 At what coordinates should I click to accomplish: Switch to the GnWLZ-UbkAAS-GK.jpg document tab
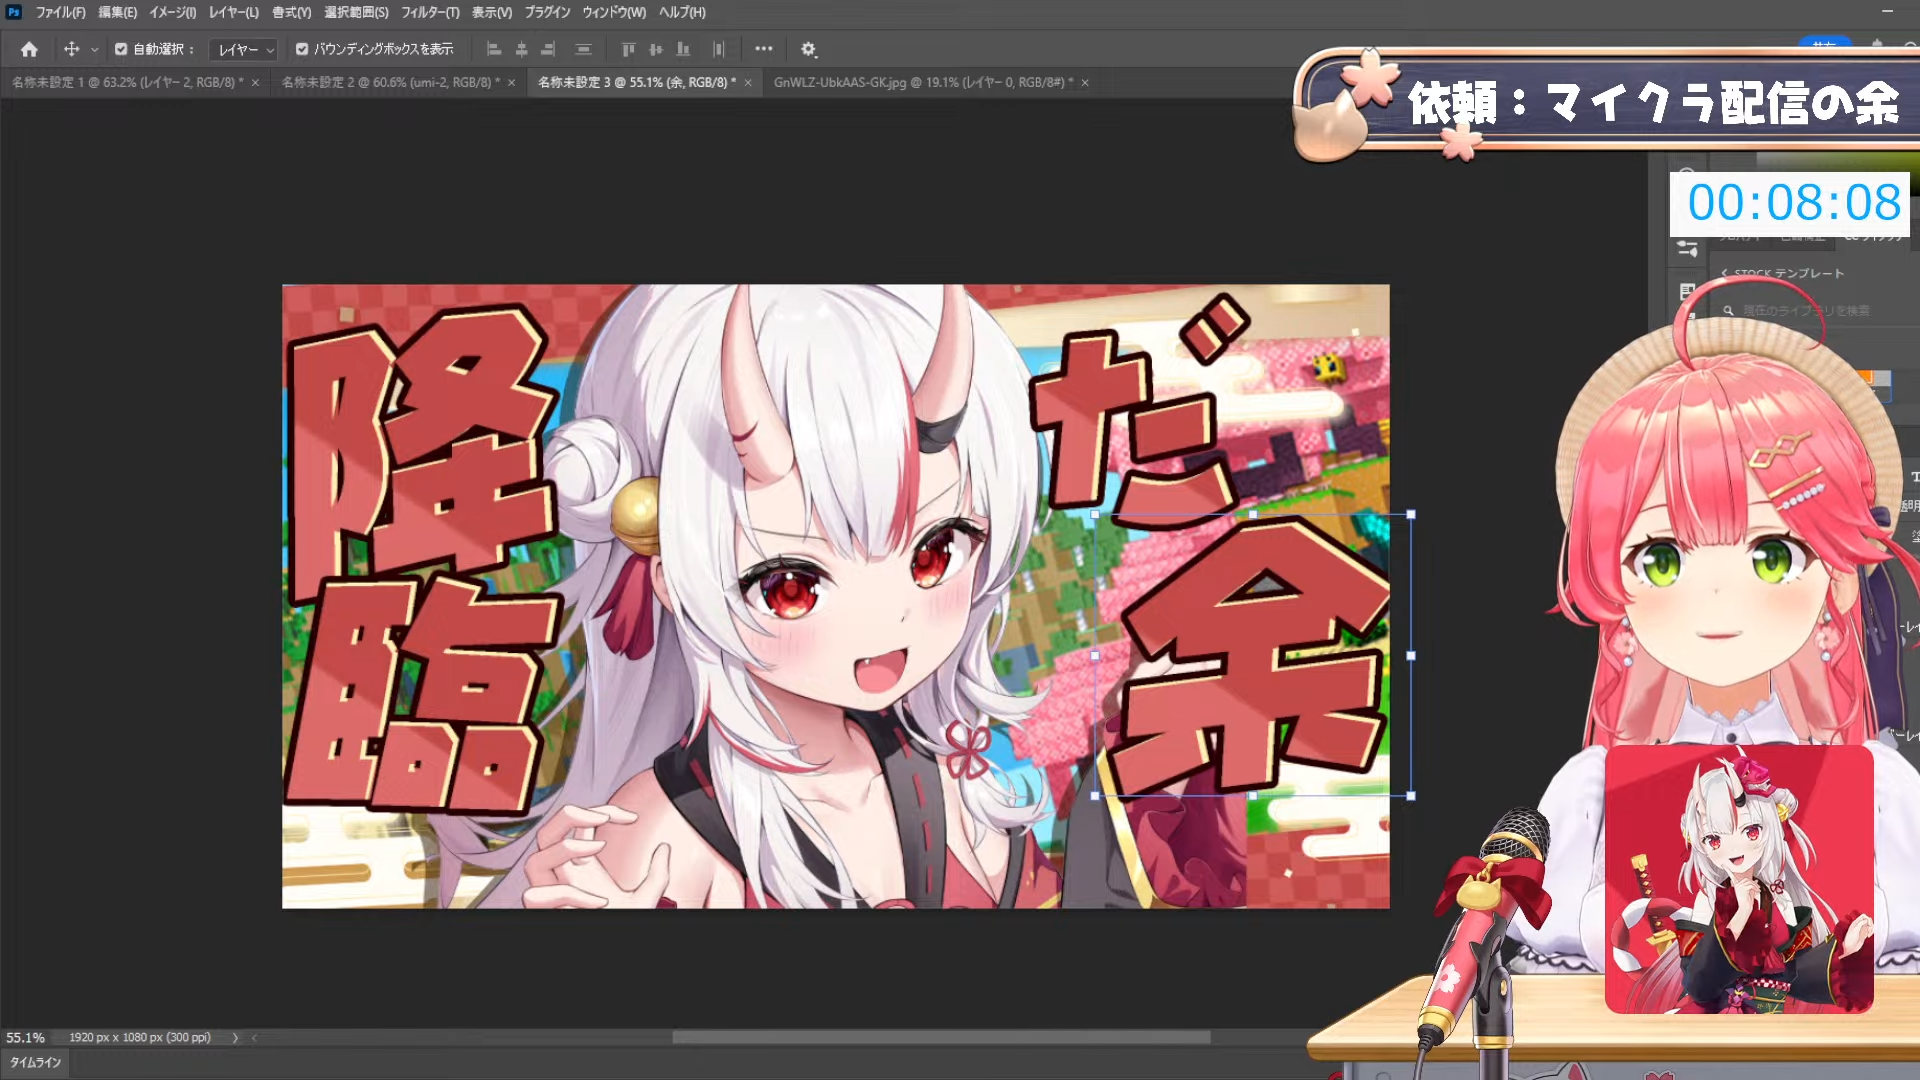pos(923,82)
